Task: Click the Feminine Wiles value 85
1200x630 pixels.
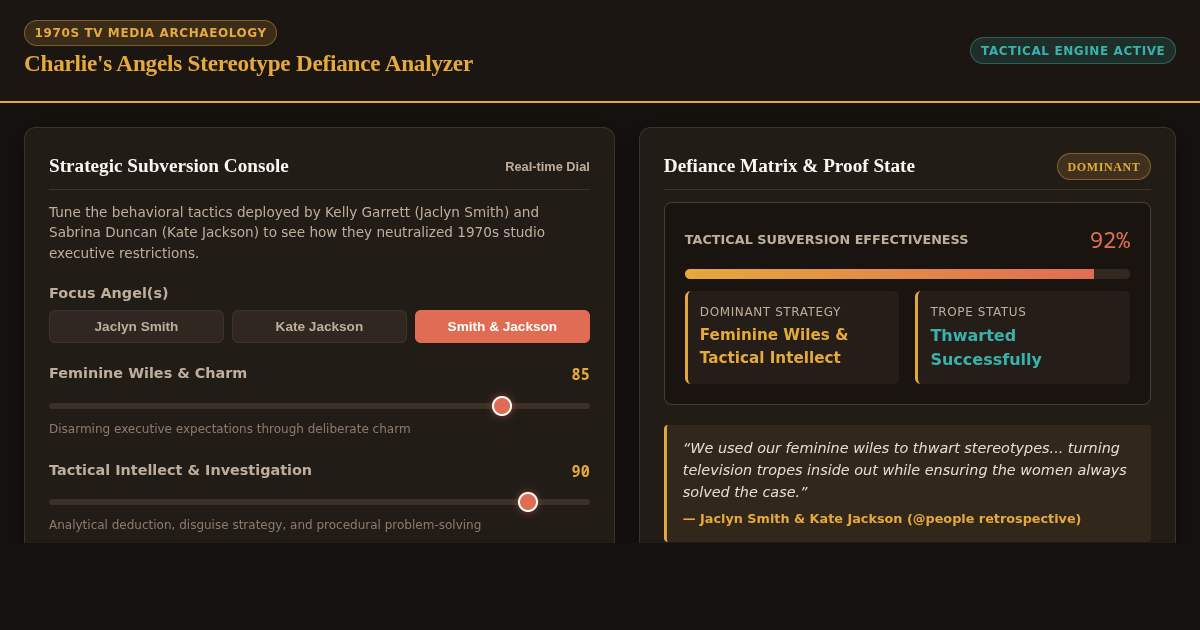Action: tap(581, 375)
